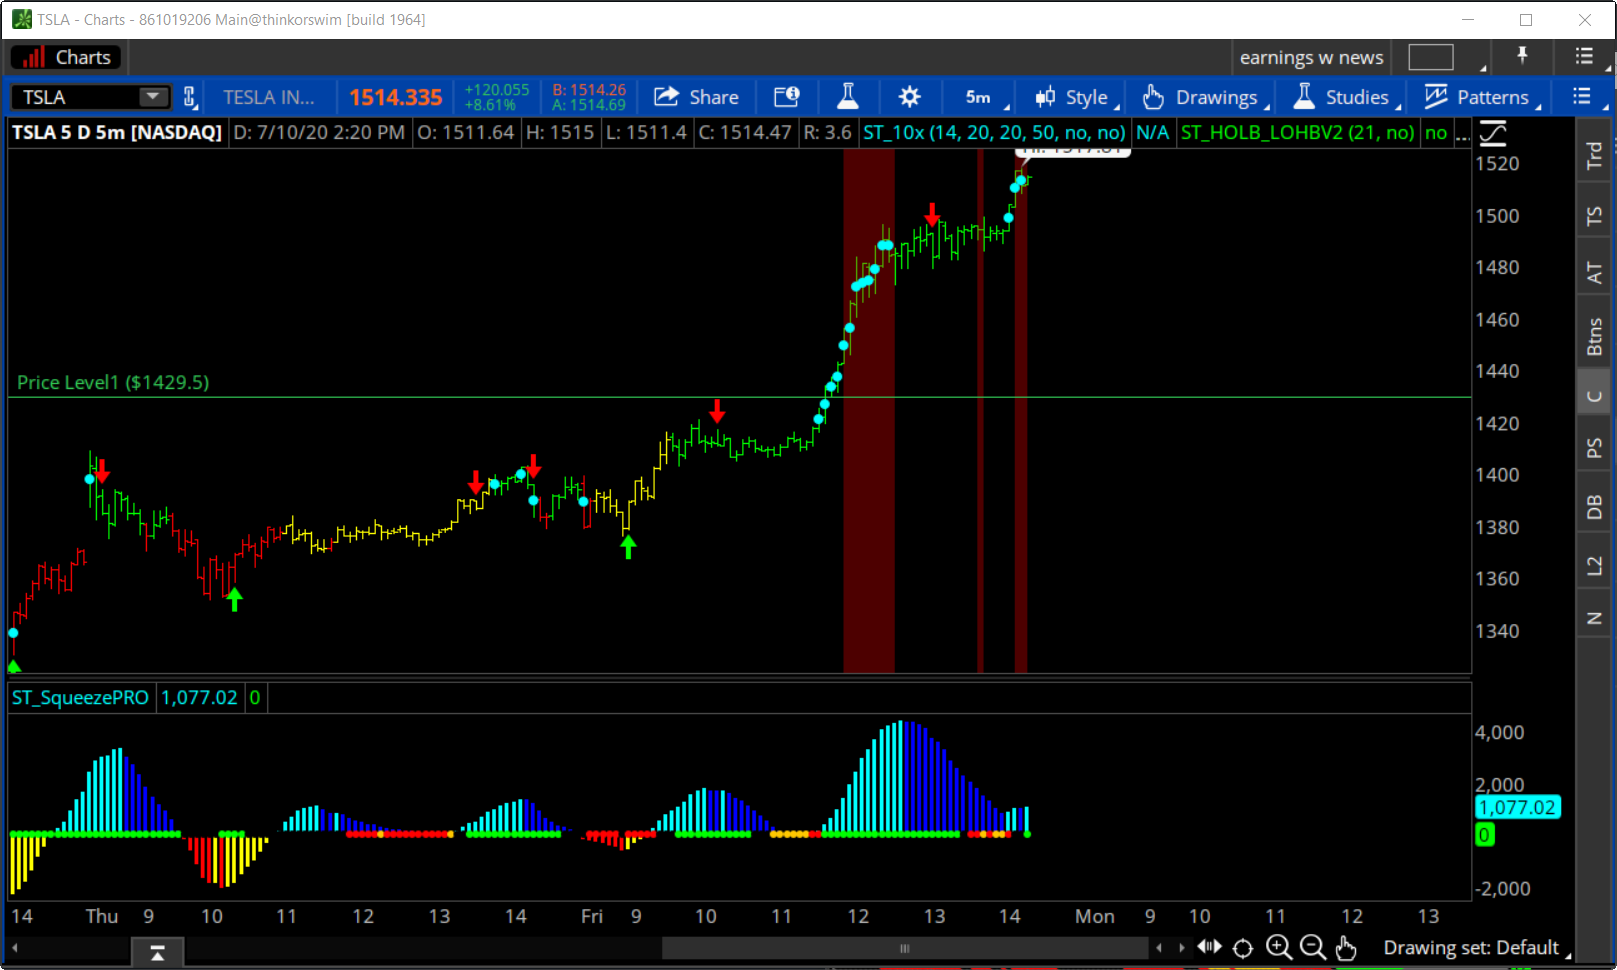Viewport: 1617px width, 970px height.
Task: Click the zoom out magnifier
Action: pyautogui.click(x=1312, y=947)
